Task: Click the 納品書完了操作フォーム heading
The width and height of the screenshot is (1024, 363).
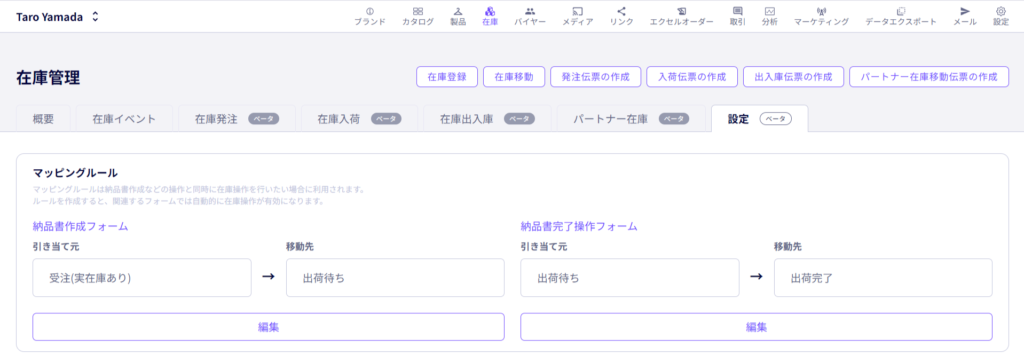Action: [579, 227]
